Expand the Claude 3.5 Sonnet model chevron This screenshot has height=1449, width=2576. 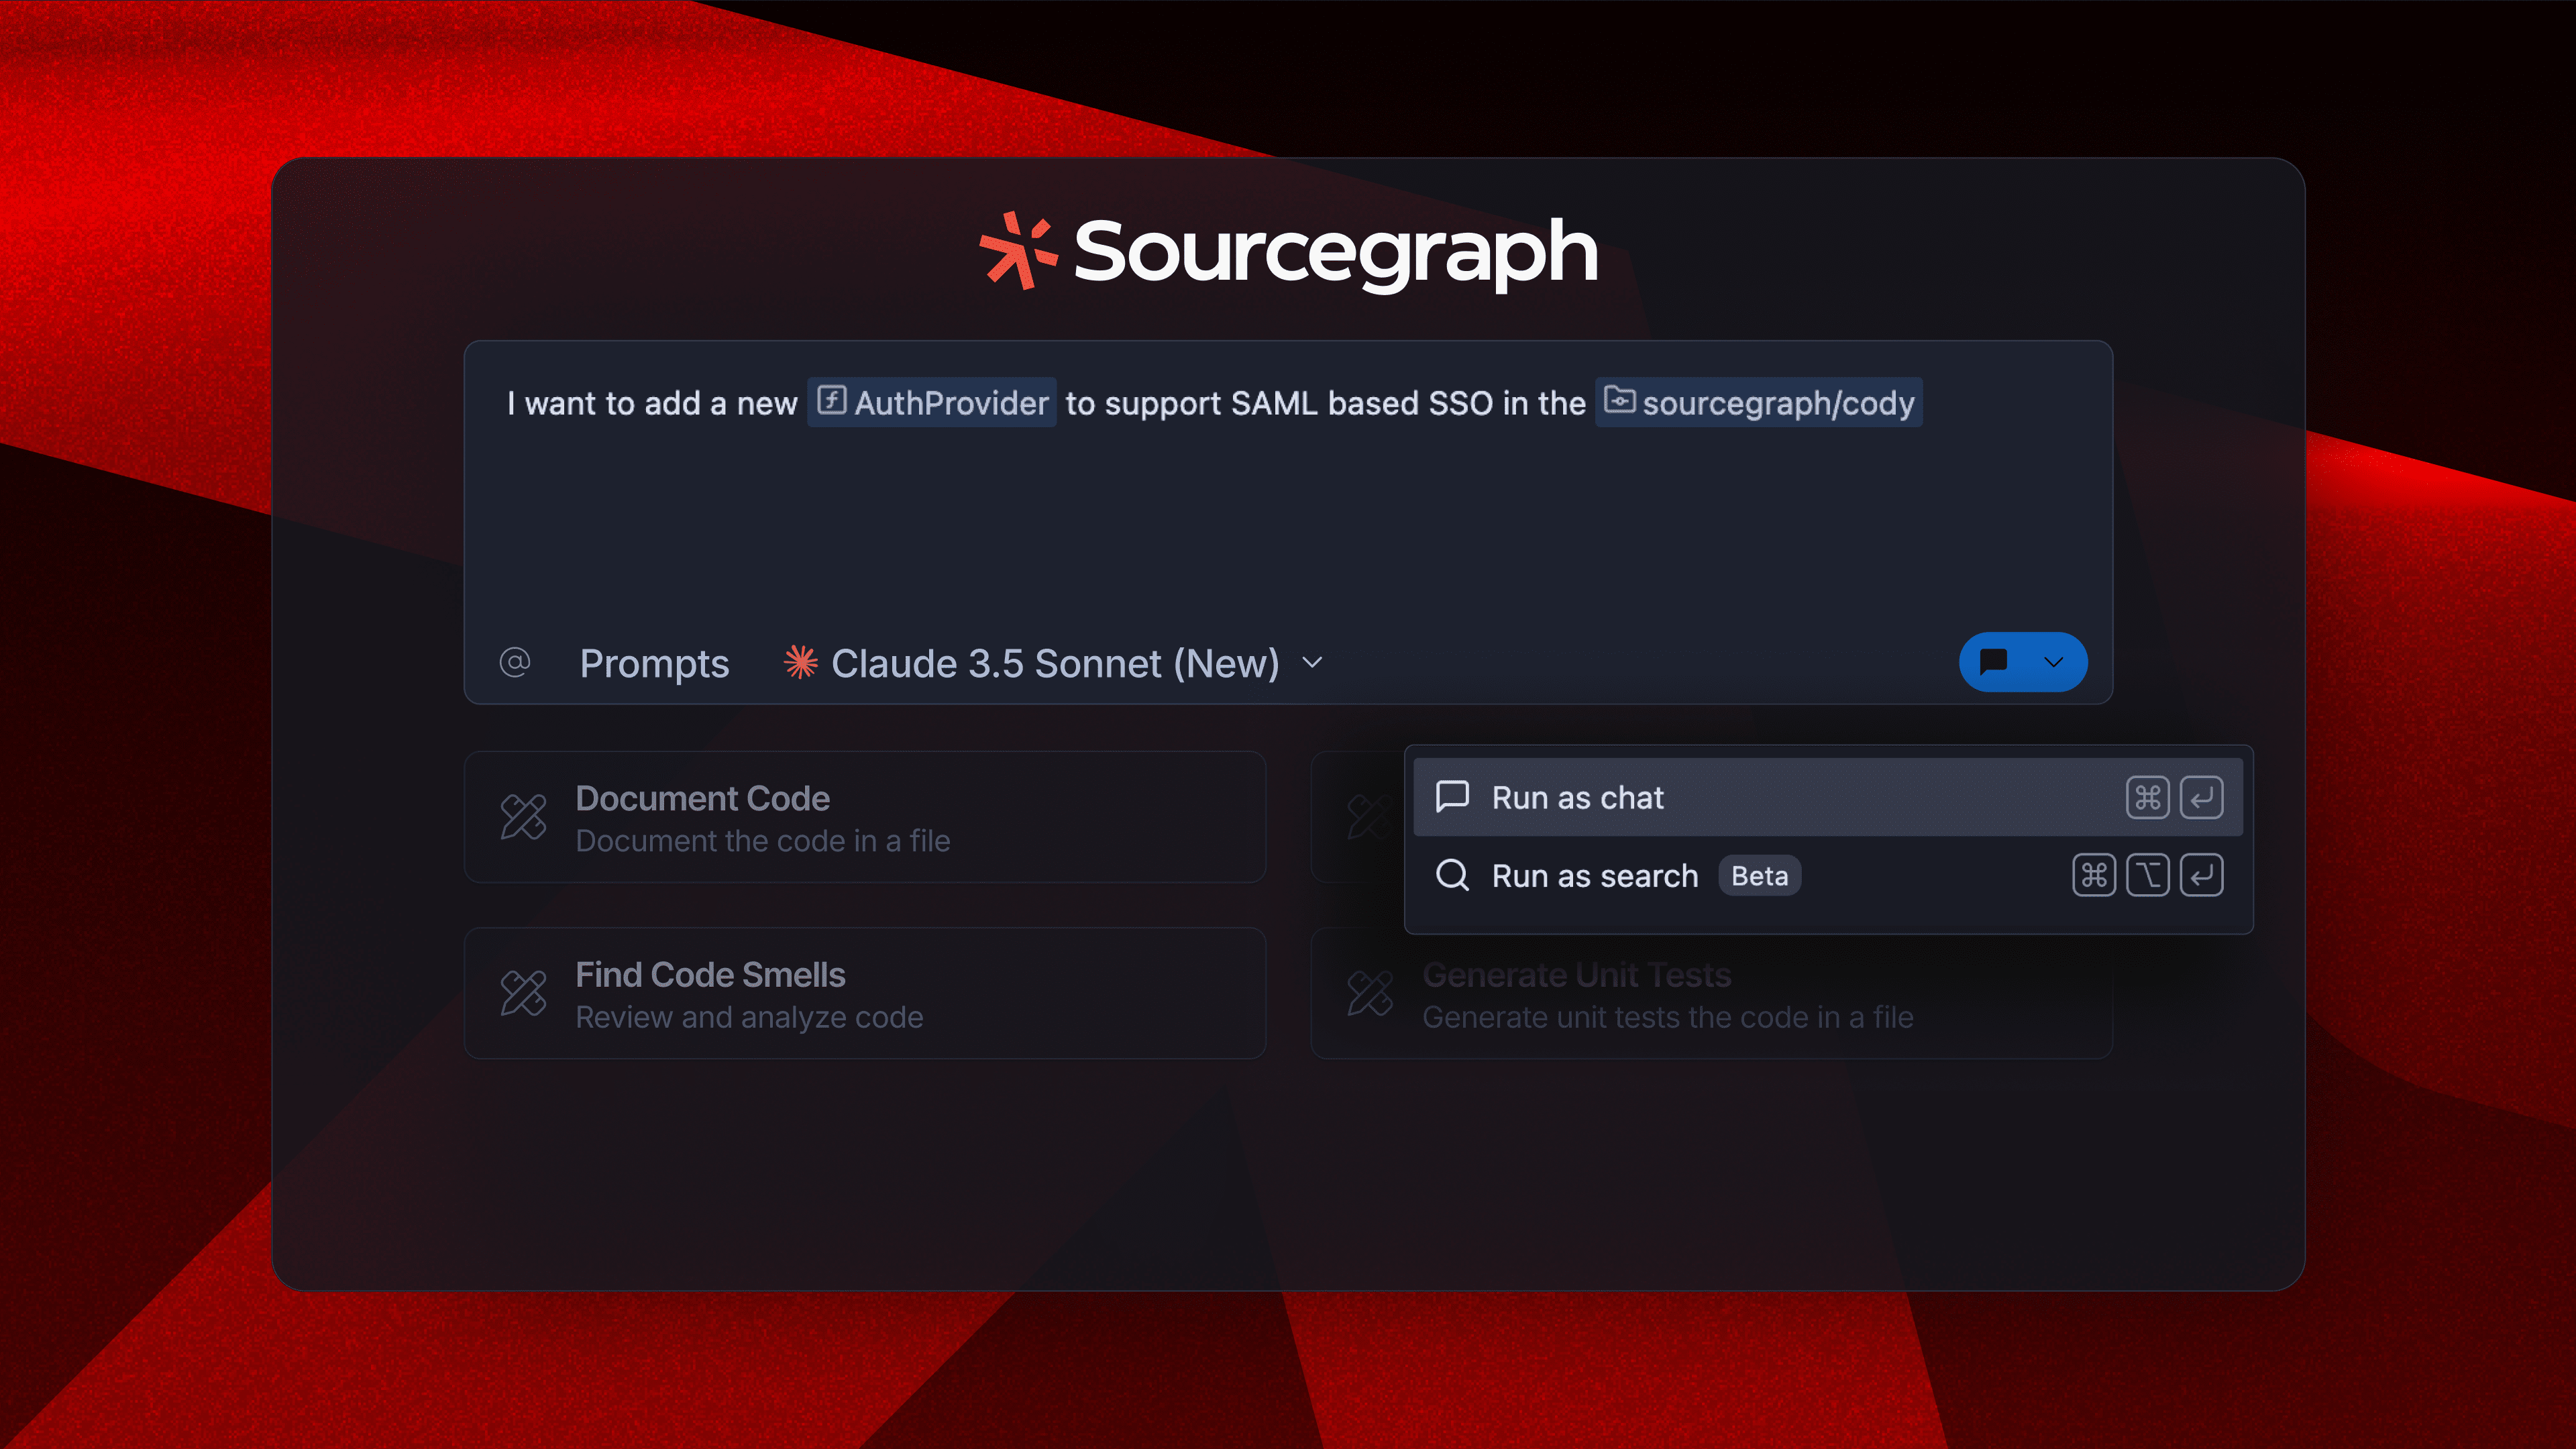[x=1313, y=662]
